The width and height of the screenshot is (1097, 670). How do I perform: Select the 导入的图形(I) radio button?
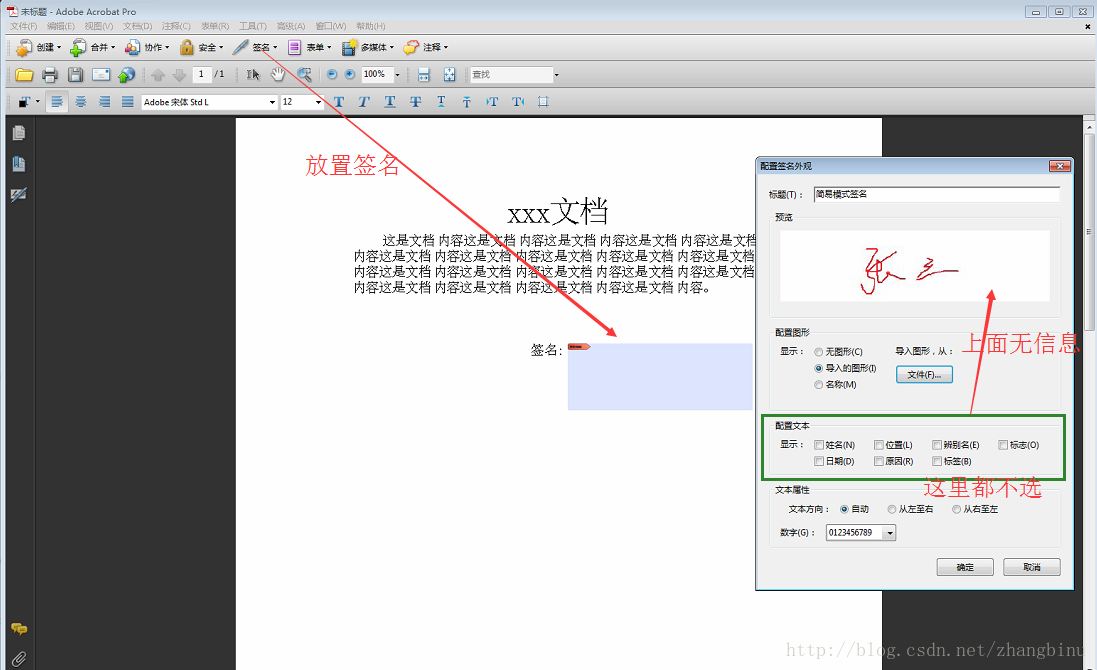tap(819, 368)
